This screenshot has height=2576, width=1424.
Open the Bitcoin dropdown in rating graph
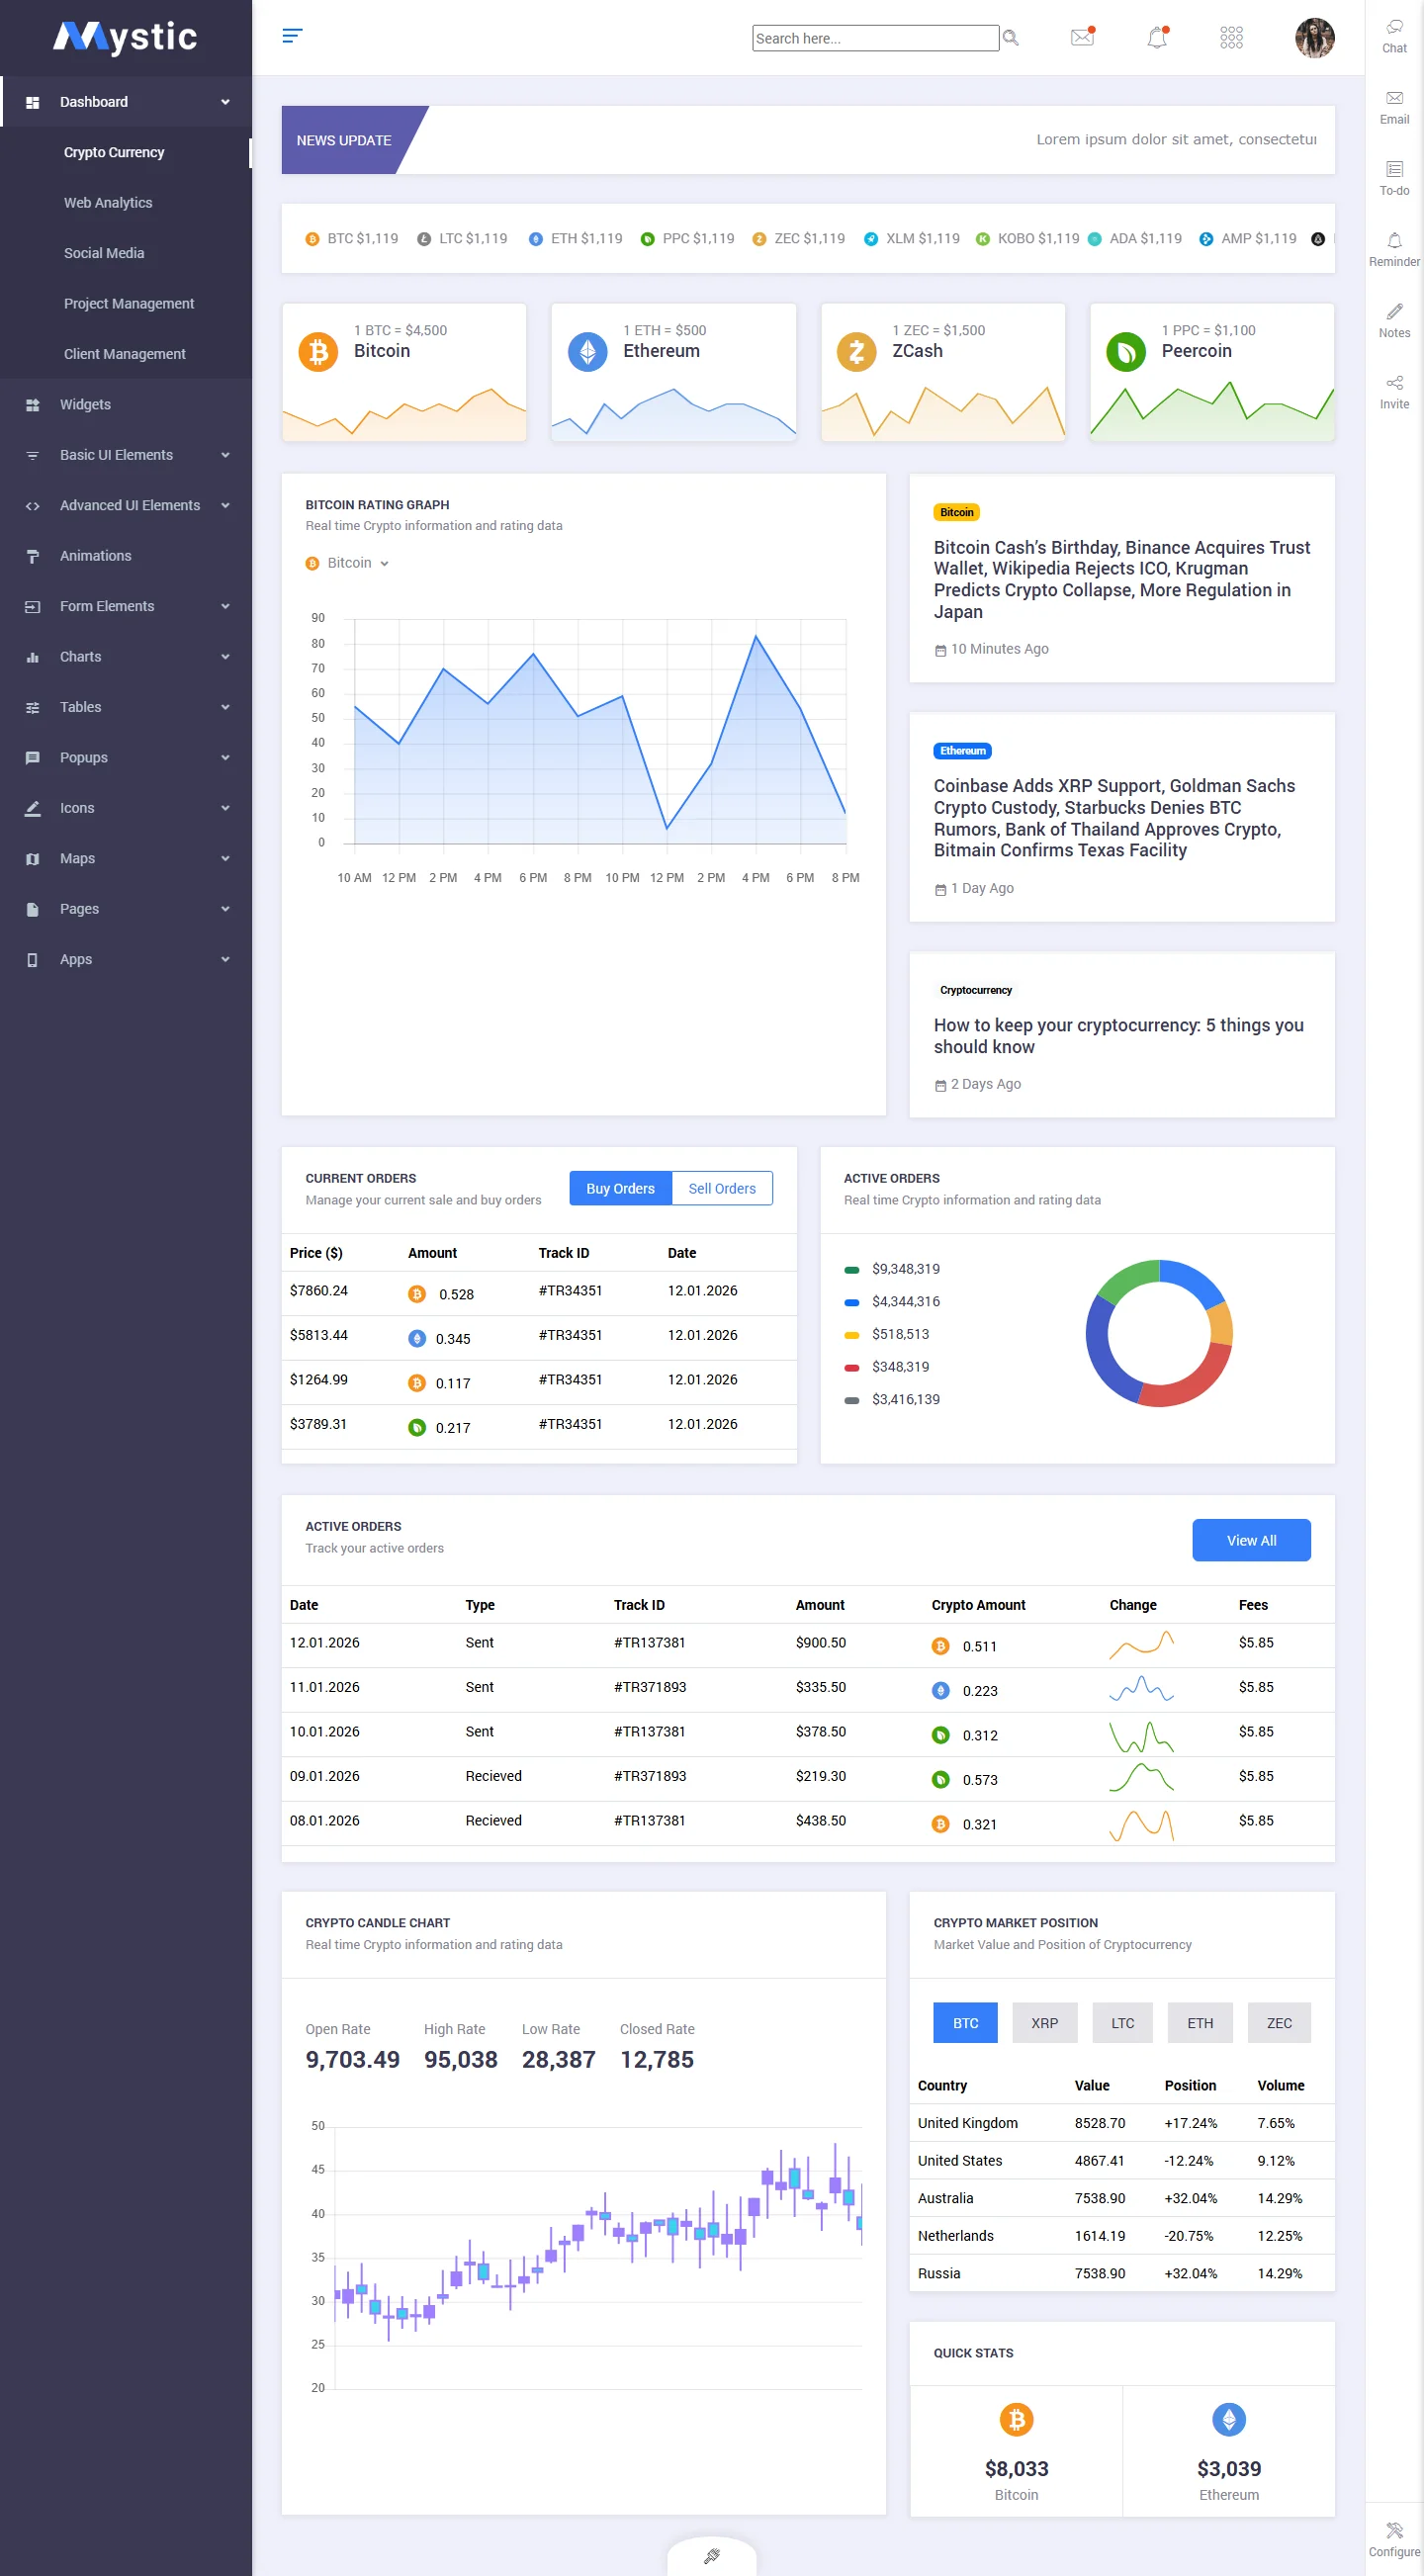[x=348, y=563]
